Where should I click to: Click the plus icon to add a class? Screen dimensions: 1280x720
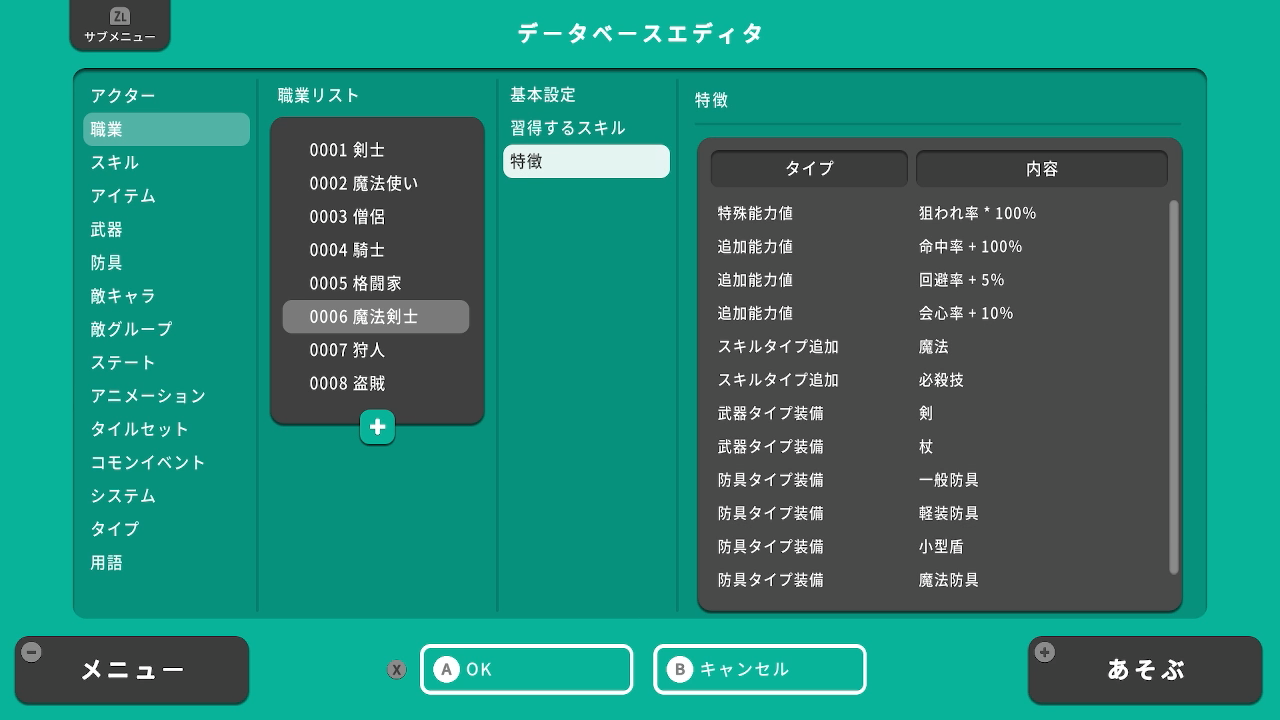pyautogui.click(x=377, y=427)
